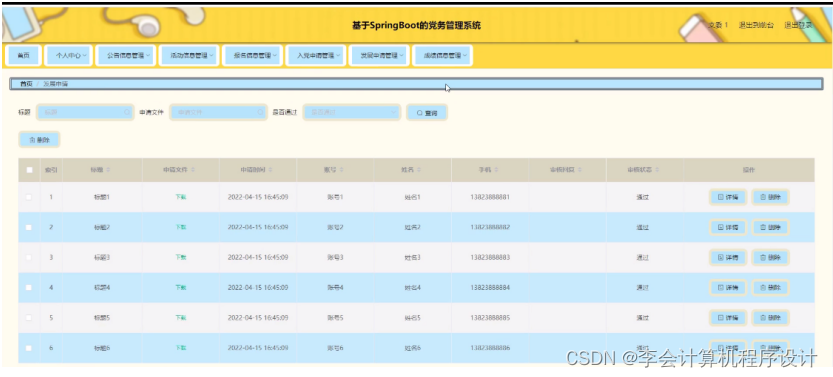Viewport: 833px width, 377px height.
Task: Check the checkbox for row 标题6
Action: click(29, 348)
